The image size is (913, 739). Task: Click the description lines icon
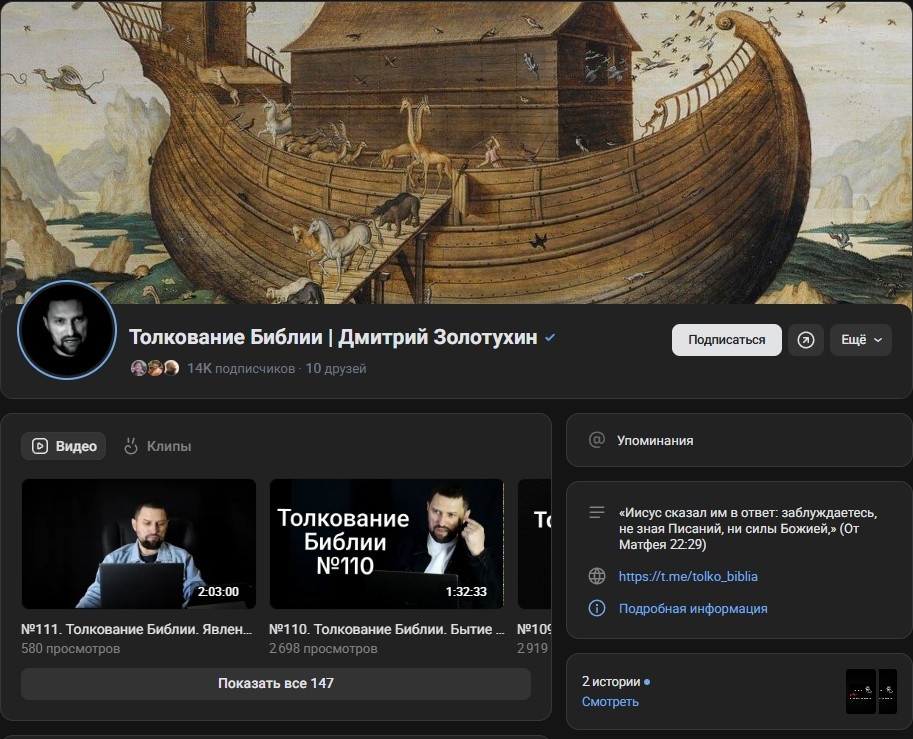[x=597, y=512]
